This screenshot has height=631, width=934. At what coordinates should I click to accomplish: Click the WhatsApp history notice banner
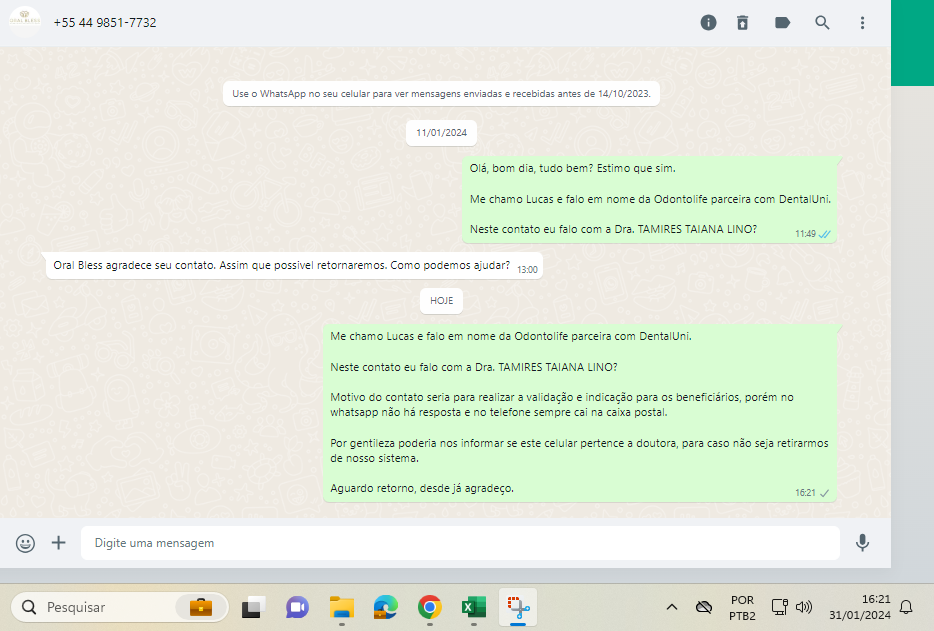pyautogui.click(x=441, y=94)
